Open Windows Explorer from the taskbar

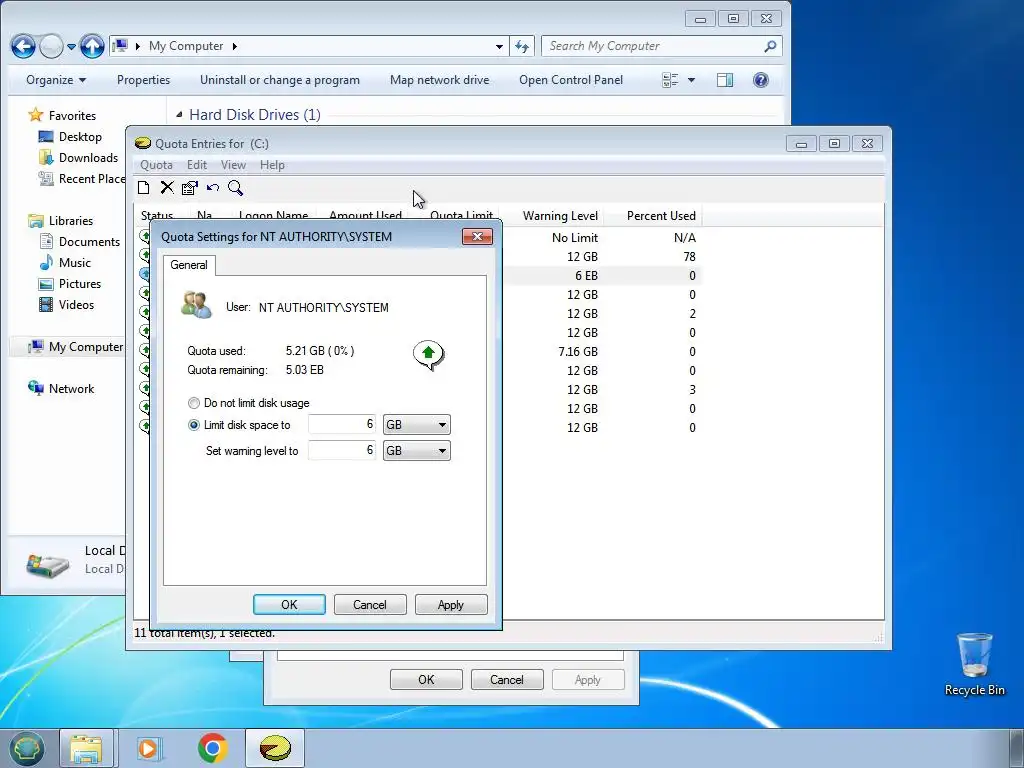click(86, 748)
